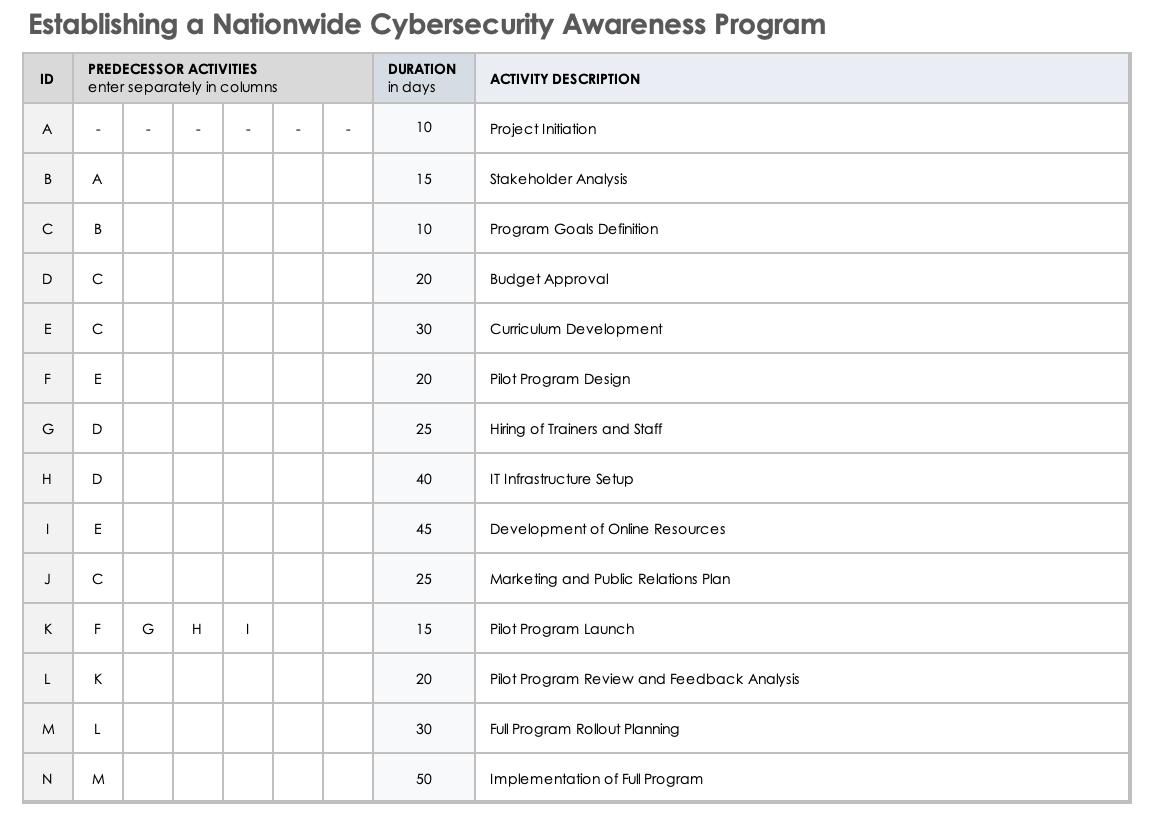Image resolution: width=1154 pixels, height=828 pixels.
Task: Select the Pilot Program Design cell
Action: coord(560,379)
